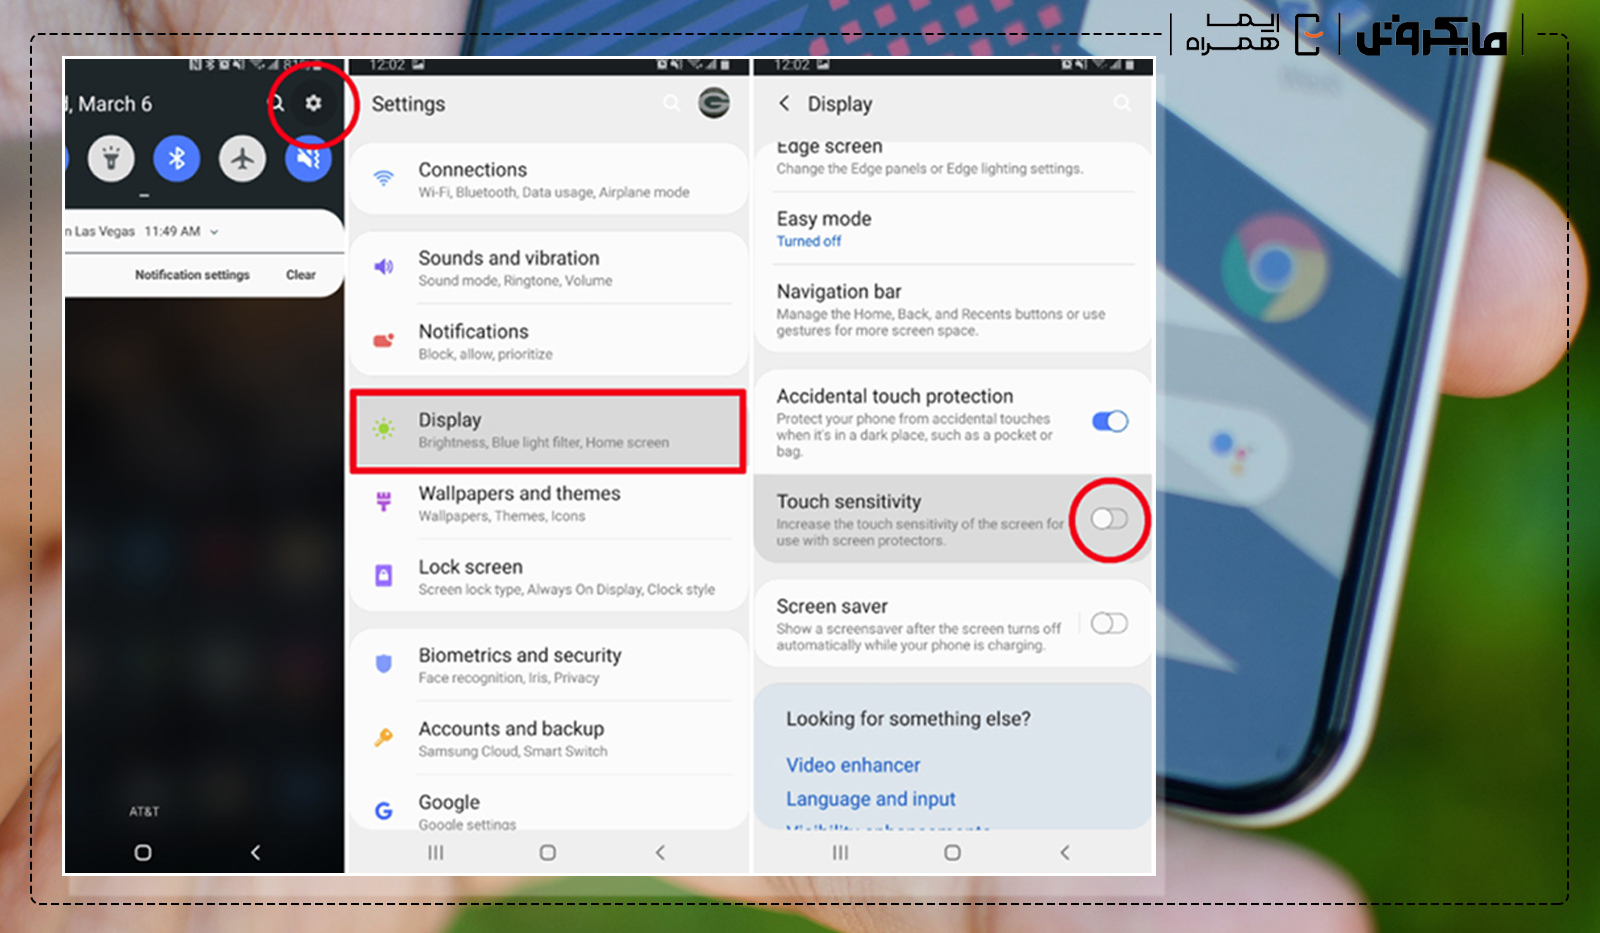Open Language and input link
1600x933 pixels.
871,799
